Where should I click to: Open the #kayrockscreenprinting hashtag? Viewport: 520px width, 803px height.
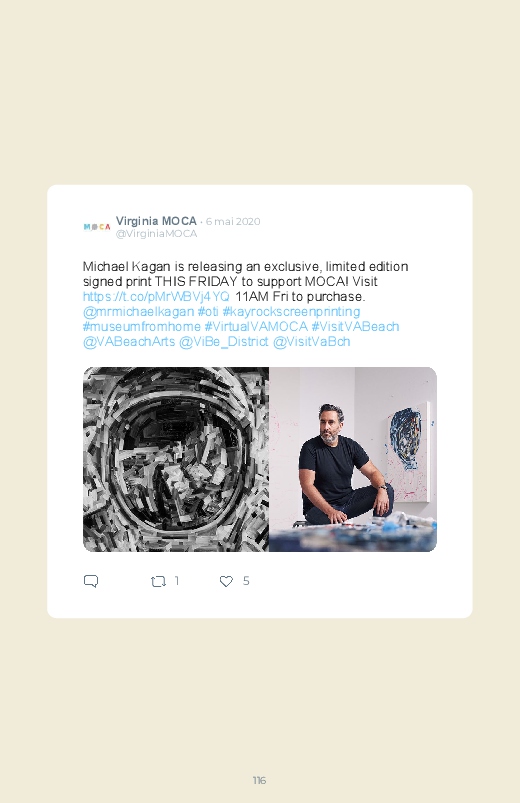(292, 311)
